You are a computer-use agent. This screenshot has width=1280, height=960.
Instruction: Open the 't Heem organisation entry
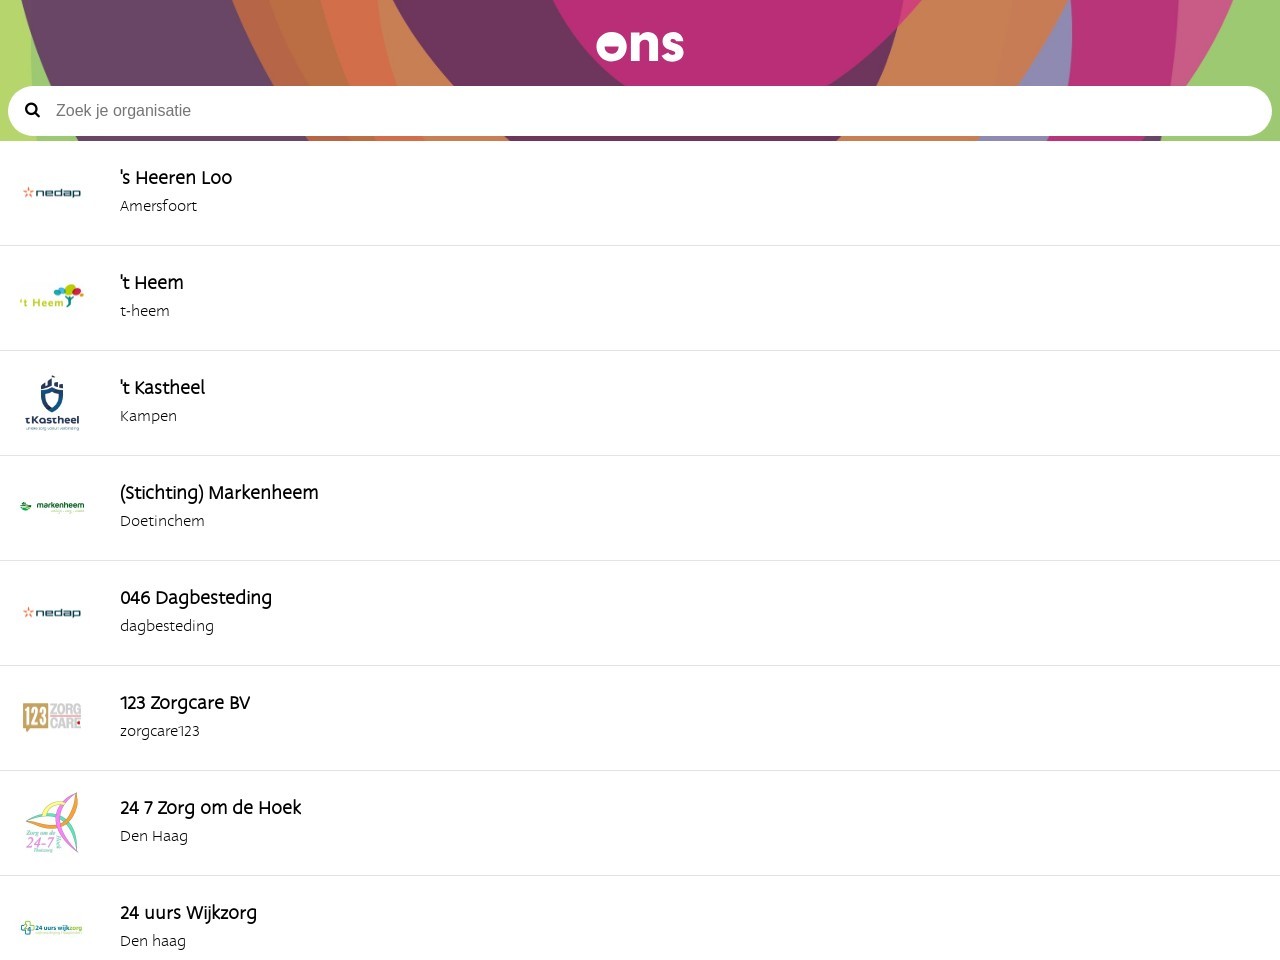640,298
